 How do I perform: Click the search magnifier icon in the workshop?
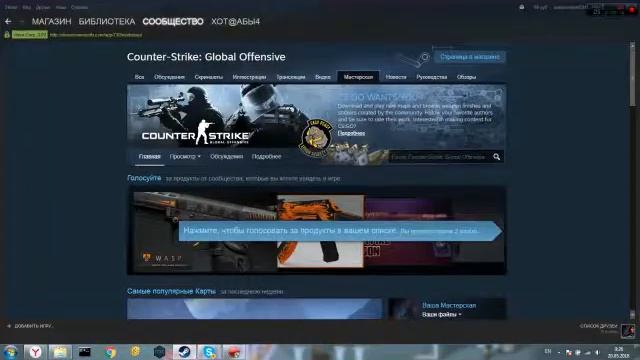pyautogui.click(x=496, y=157)
